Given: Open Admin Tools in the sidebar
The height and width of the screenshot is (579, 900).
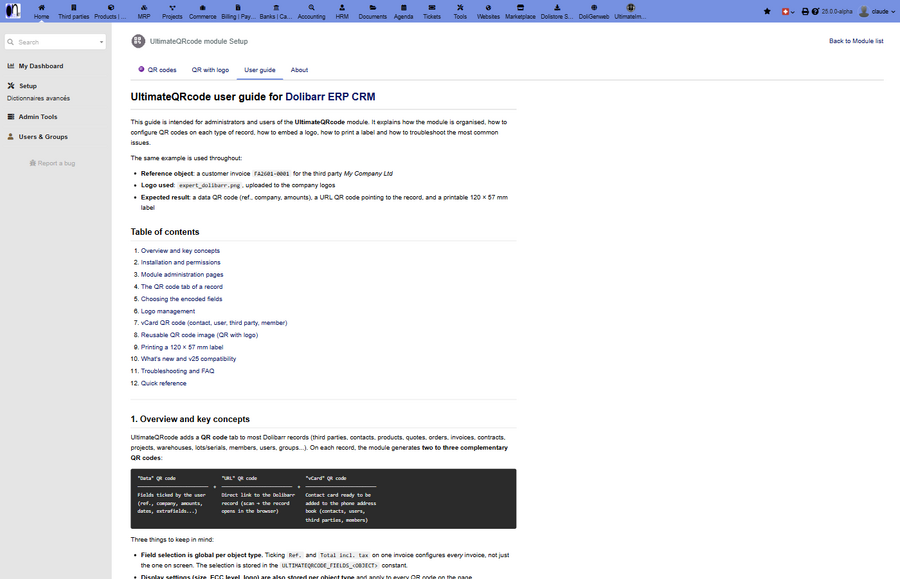Looking at the screenshot, I should [x=37, y=116].
